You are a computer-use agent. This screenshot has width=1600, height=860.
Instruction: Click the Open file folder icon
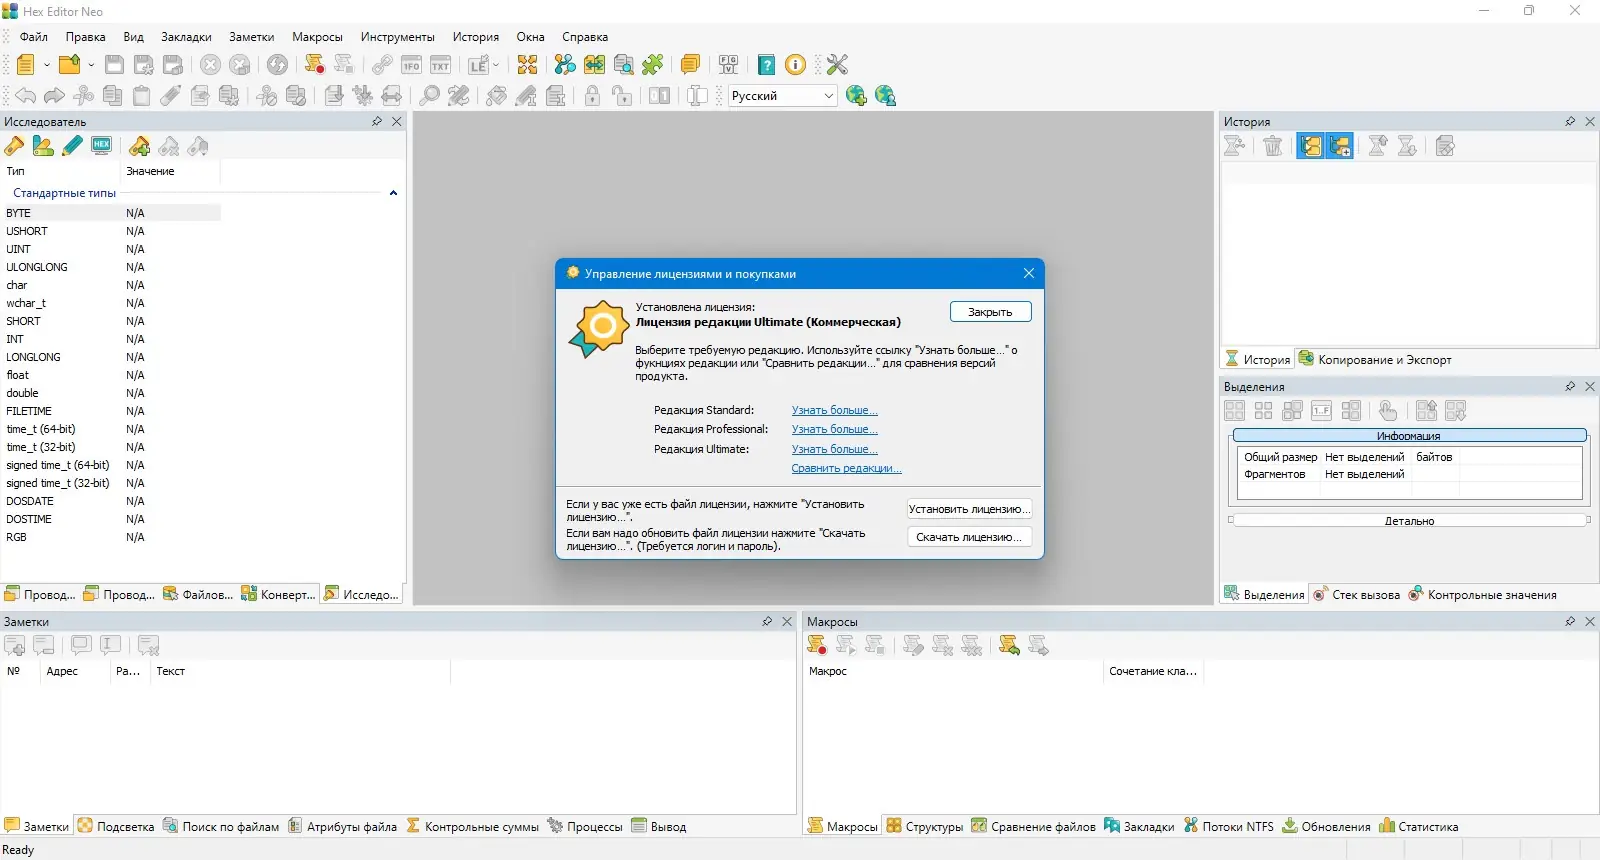point(69,65)
